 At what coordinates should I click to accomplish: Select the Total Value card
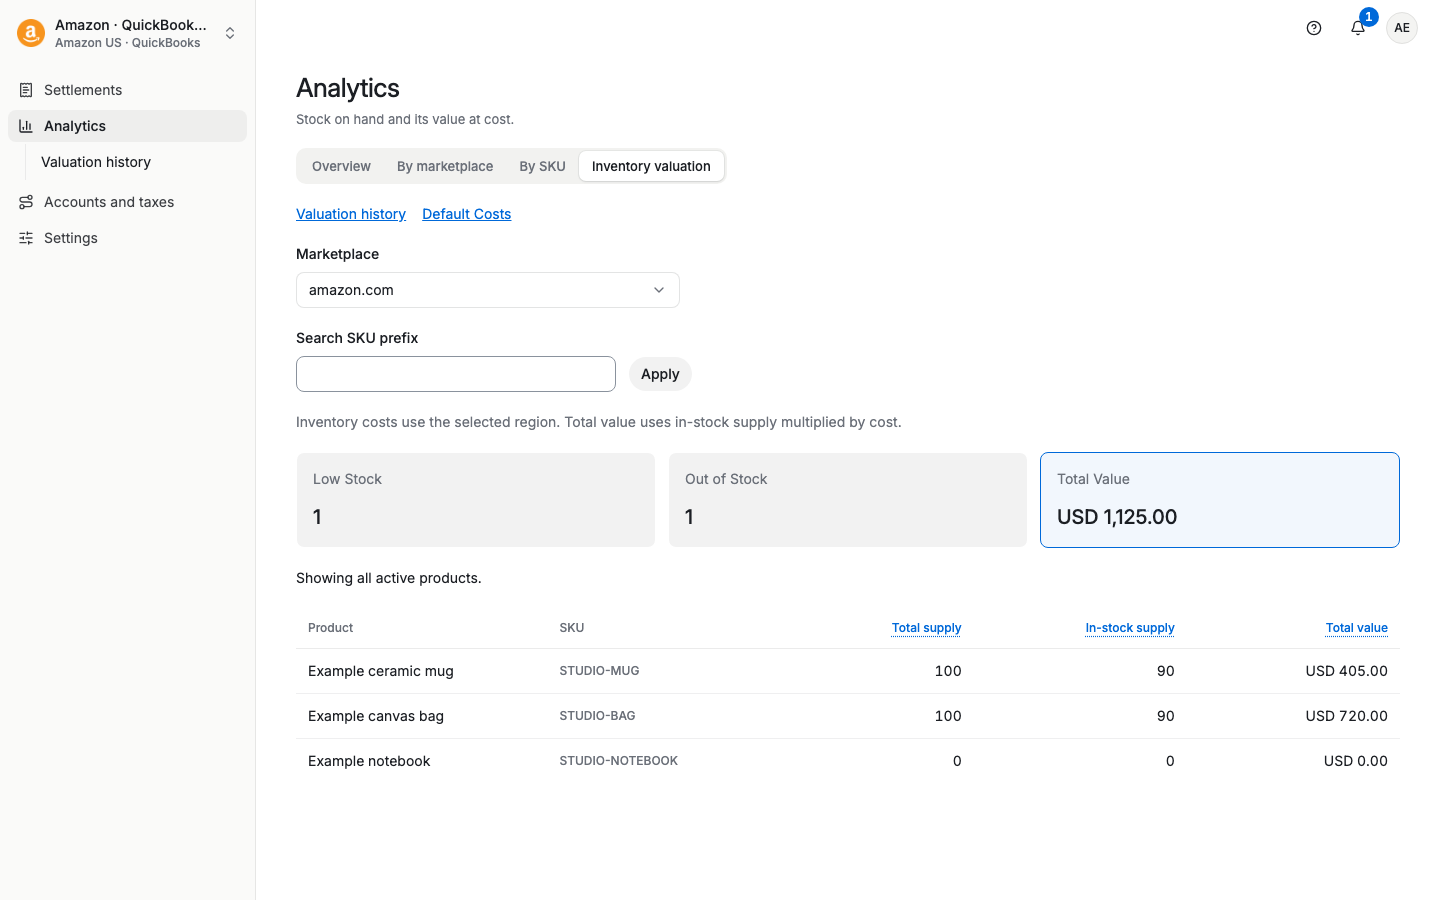1220,500
